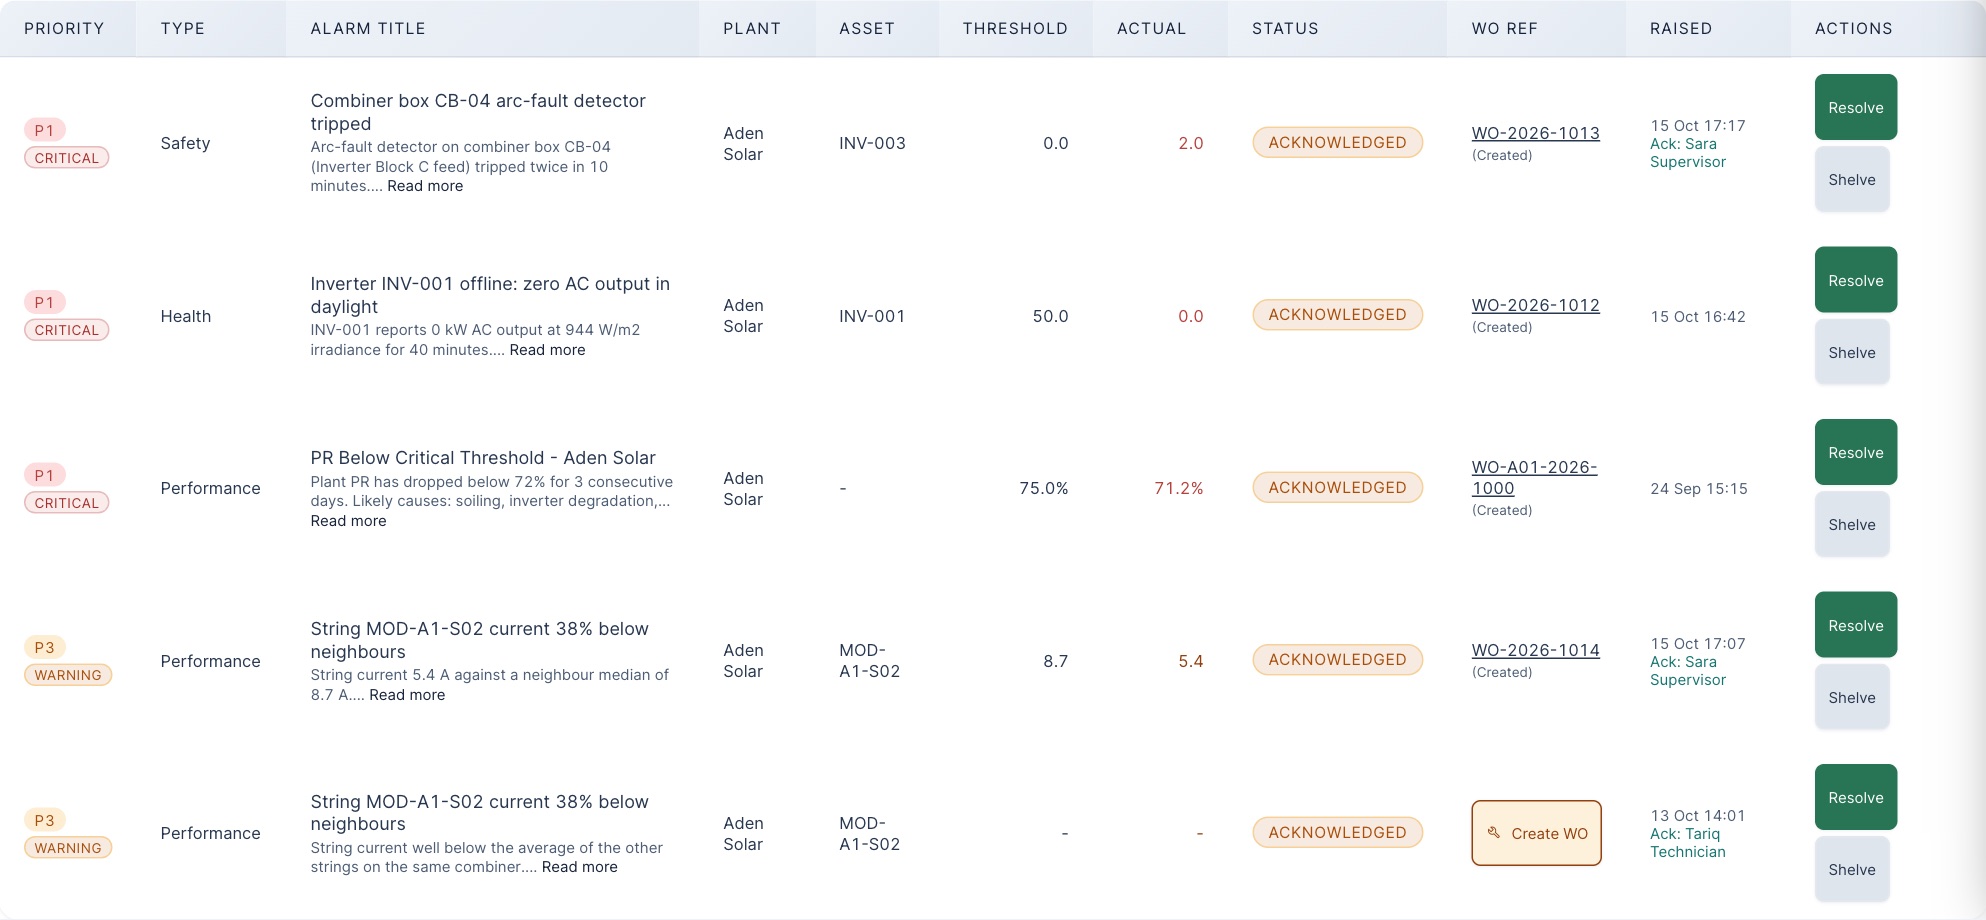Click Ack: Tariq Technician text

1687,842
